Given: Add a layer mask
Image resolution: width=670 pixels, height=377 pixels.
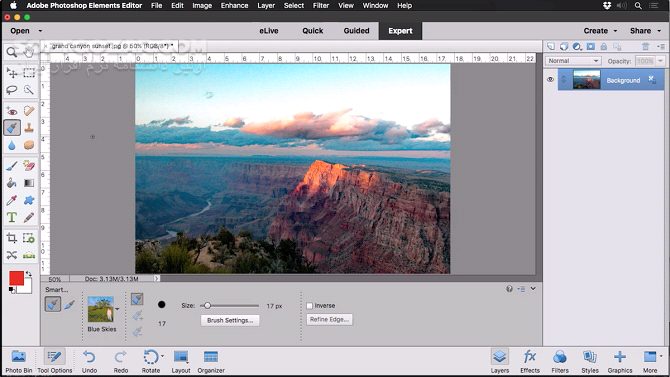Looking at the screenshot, I should [591, 46].
